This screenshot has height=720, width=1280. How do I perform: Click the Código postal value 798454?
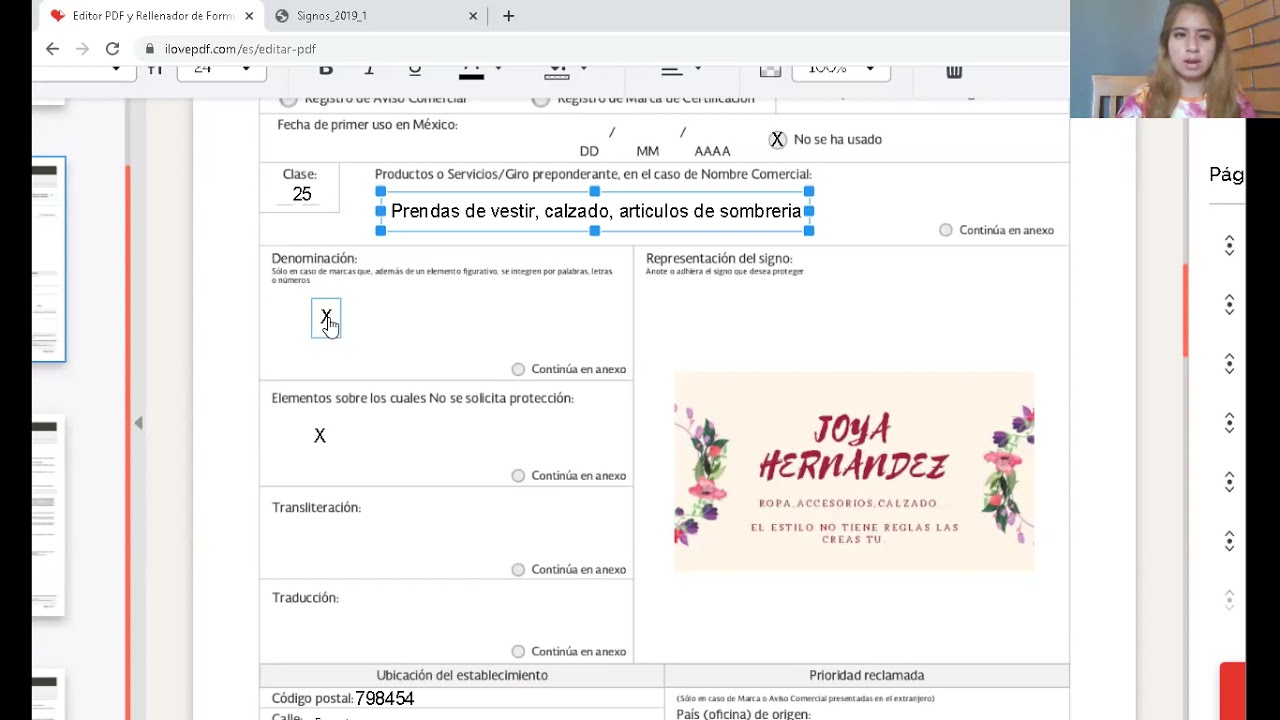pyautogui.click(x=385, y=698)
